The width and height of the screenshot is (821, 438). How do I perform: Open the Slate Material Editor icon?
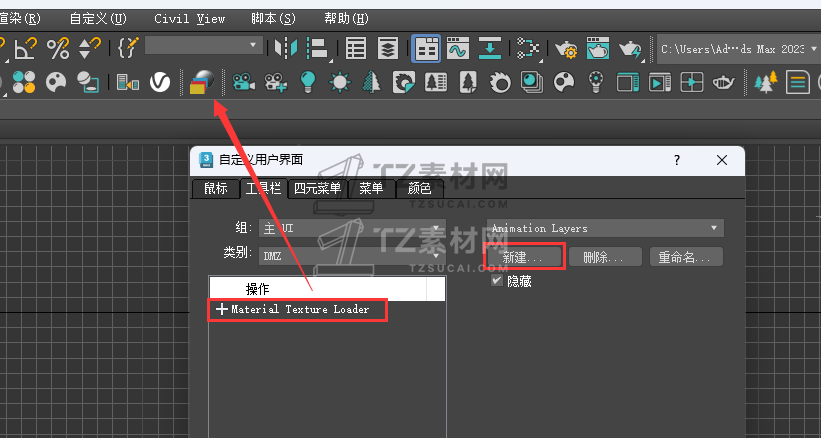click(x=528, y=48)
